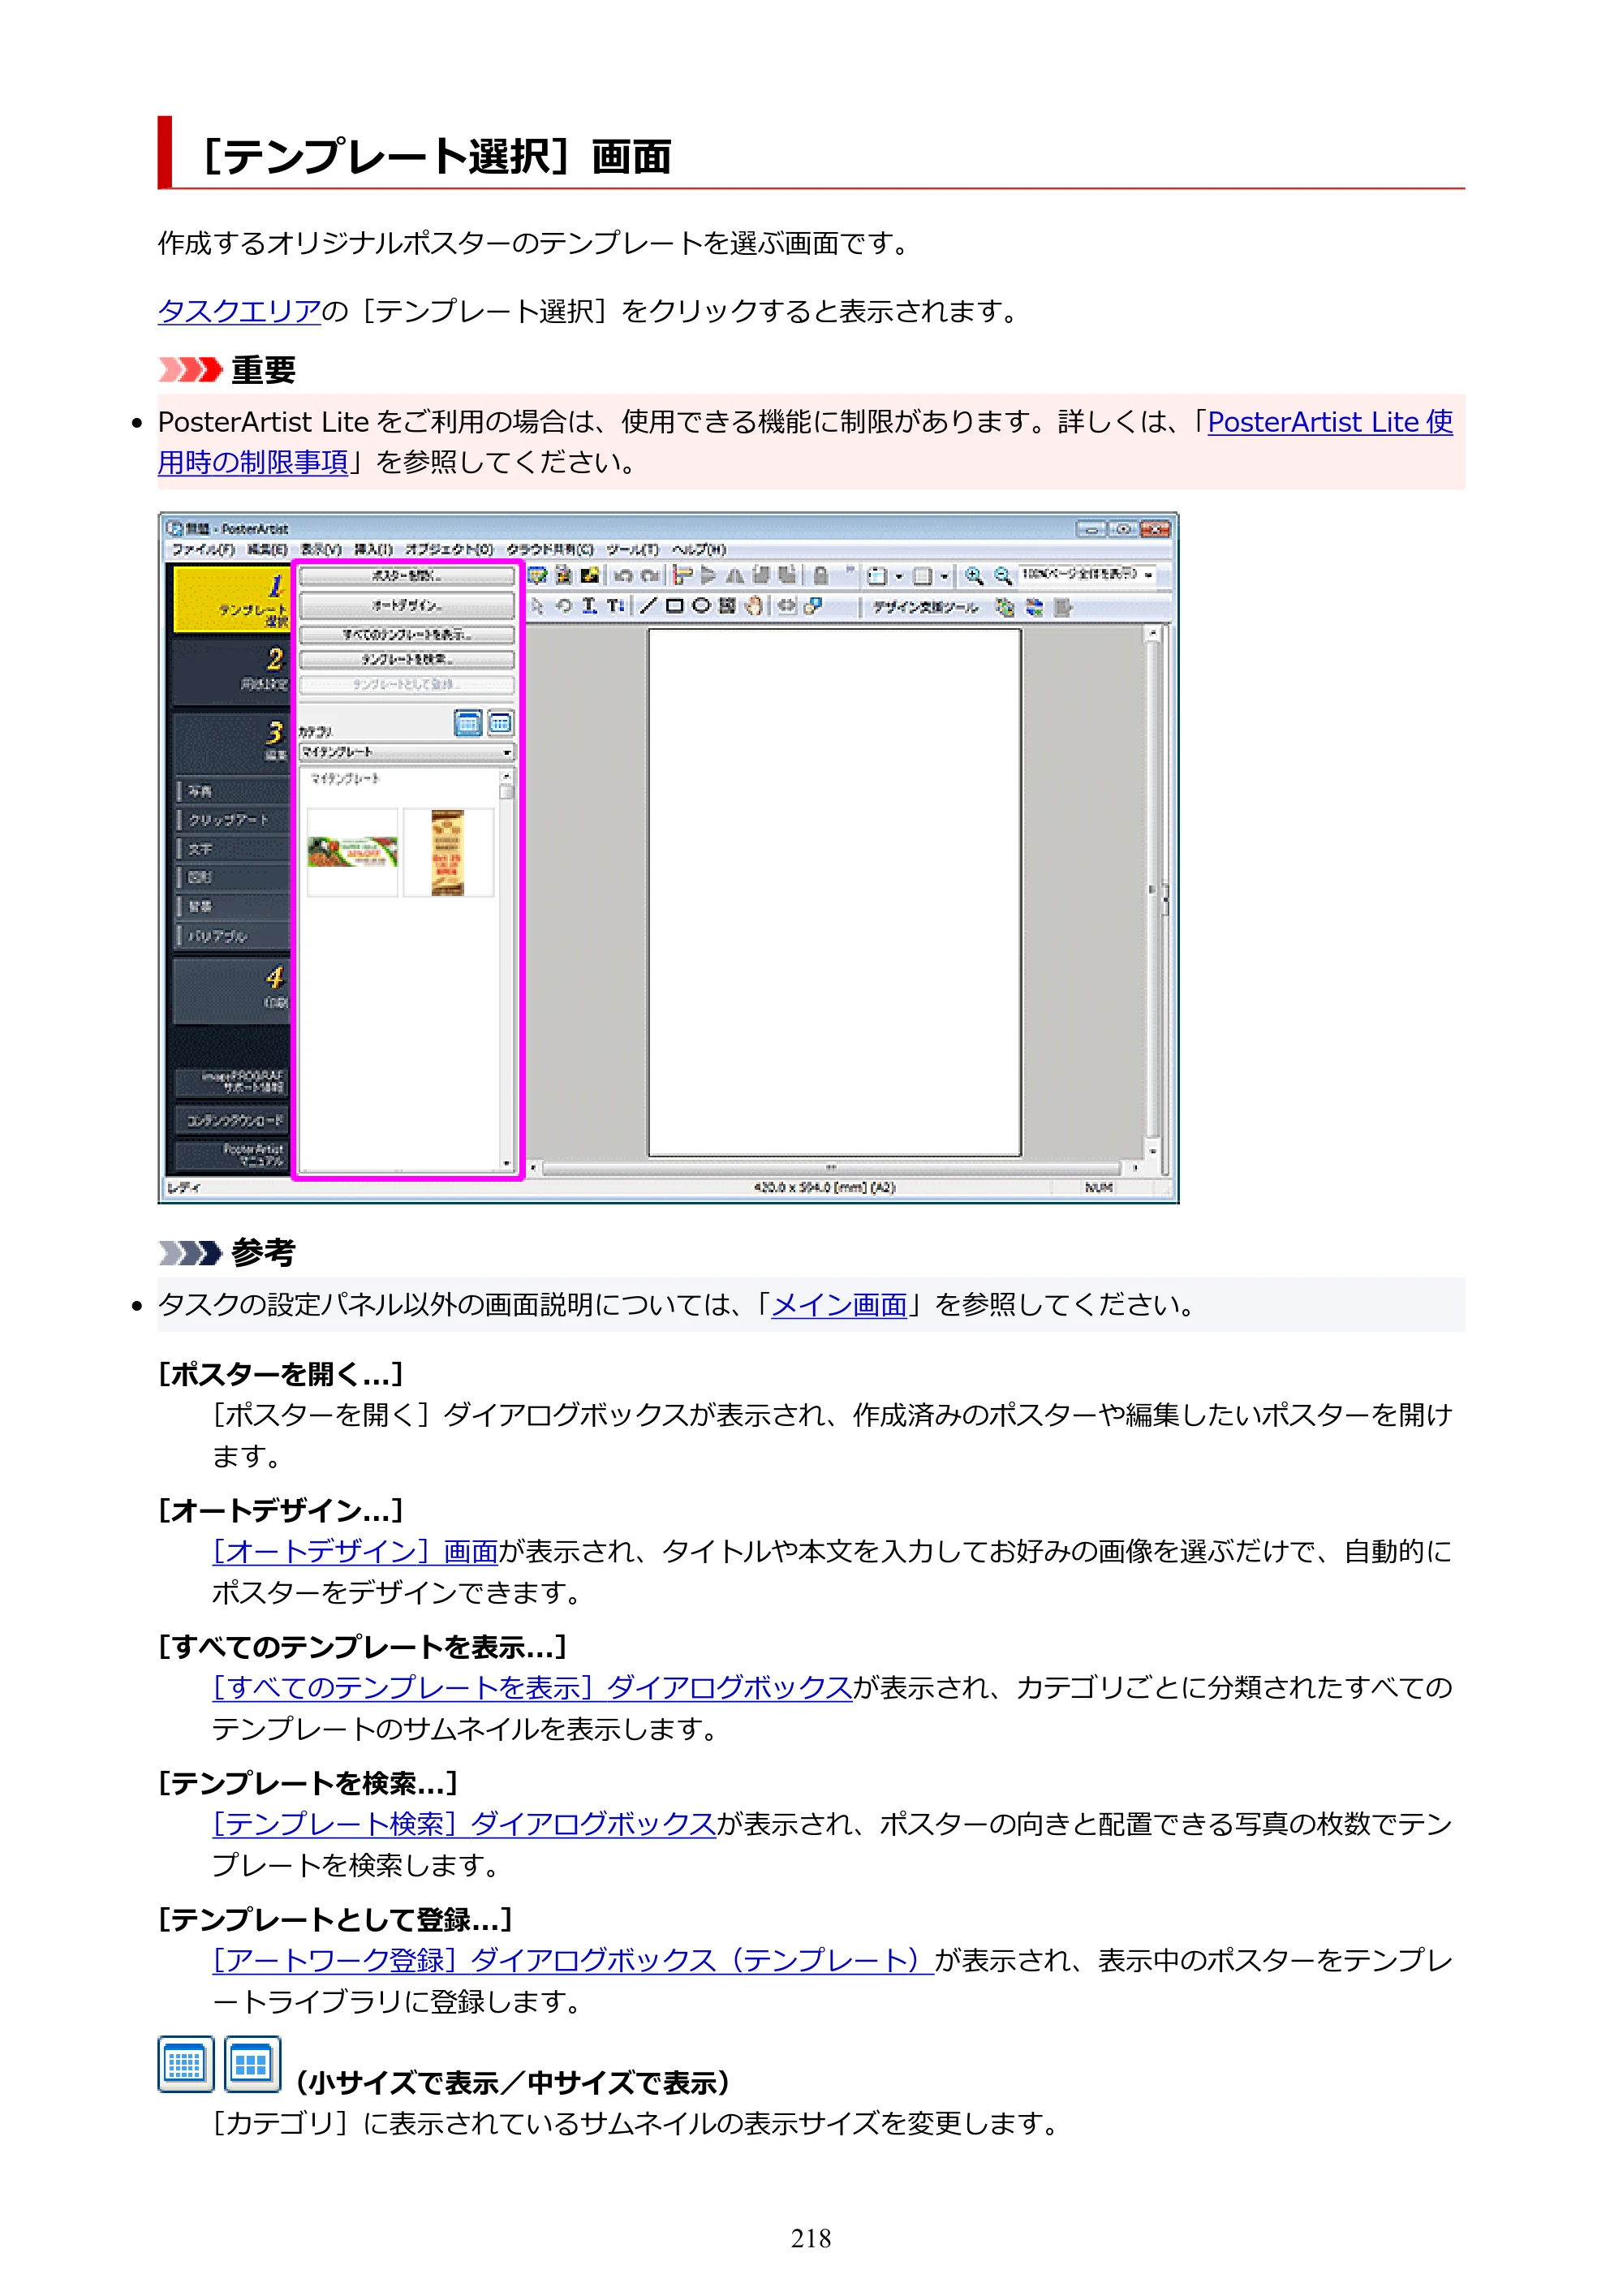Click the ポスターを開く... button
1623x2296 pixels.
click(406, 576)
